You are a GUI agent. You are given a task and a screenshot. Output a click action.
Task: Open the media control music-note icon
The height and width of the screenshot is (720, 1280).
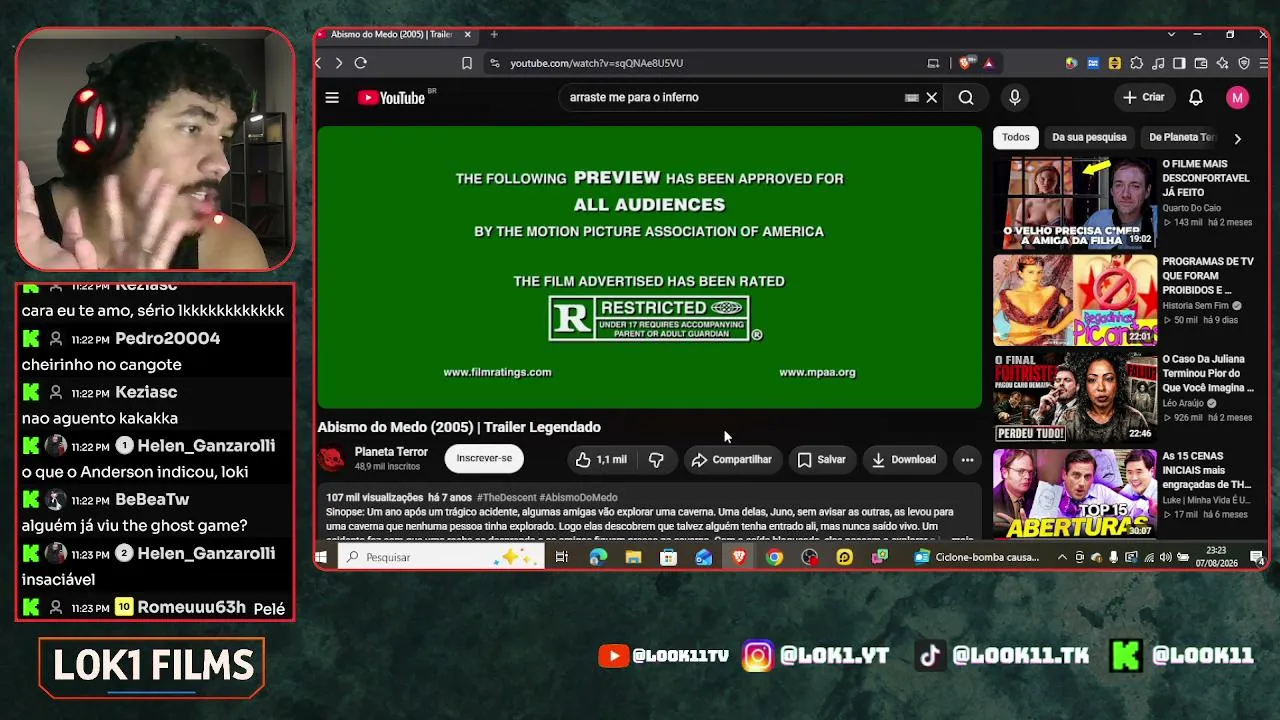pos(1158,63)
